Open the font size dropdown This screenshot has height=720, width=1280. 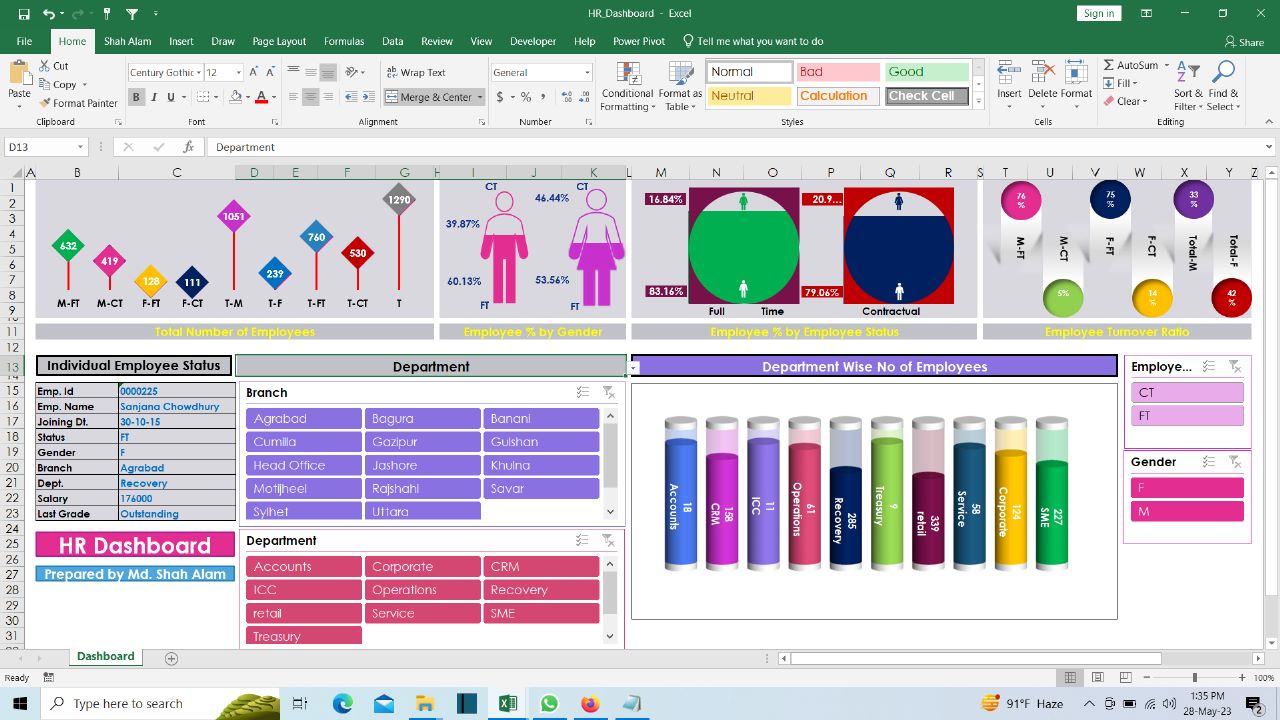(x=238, y=73)
